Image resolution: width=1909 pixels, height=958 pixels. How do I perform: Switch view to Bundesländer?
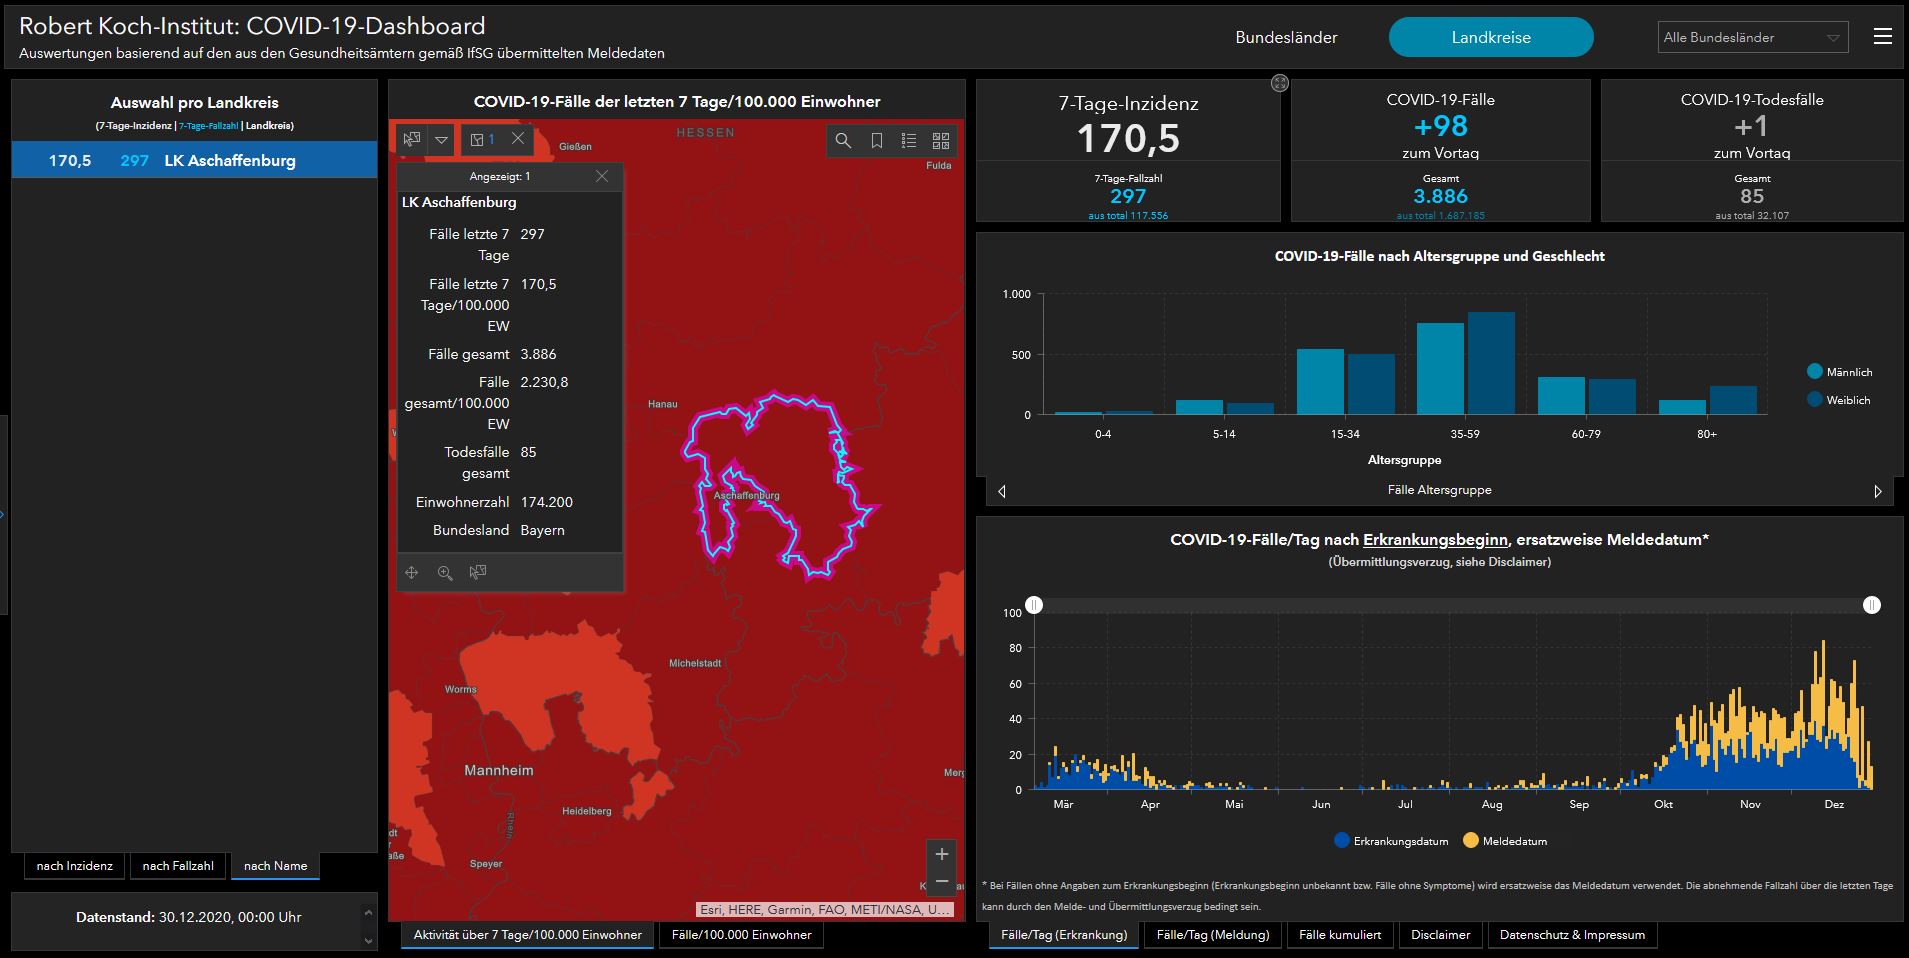[1286, 38]
